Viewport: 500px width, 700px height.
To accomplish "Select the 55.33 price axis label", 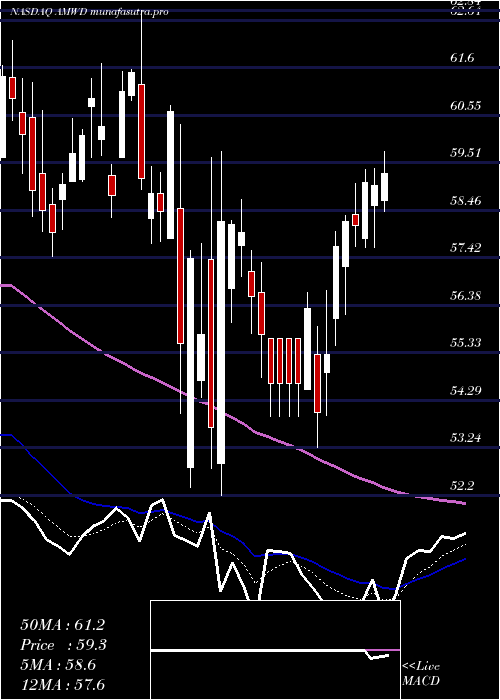I will 466,342.
